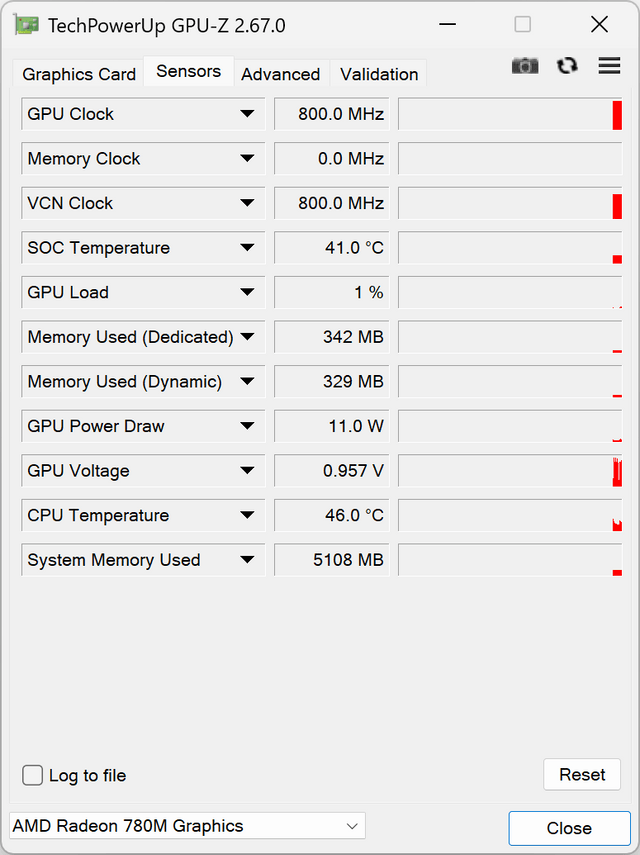
Task: Expand the GPU Clock sensor dropdown
Action: coord(247,114)
